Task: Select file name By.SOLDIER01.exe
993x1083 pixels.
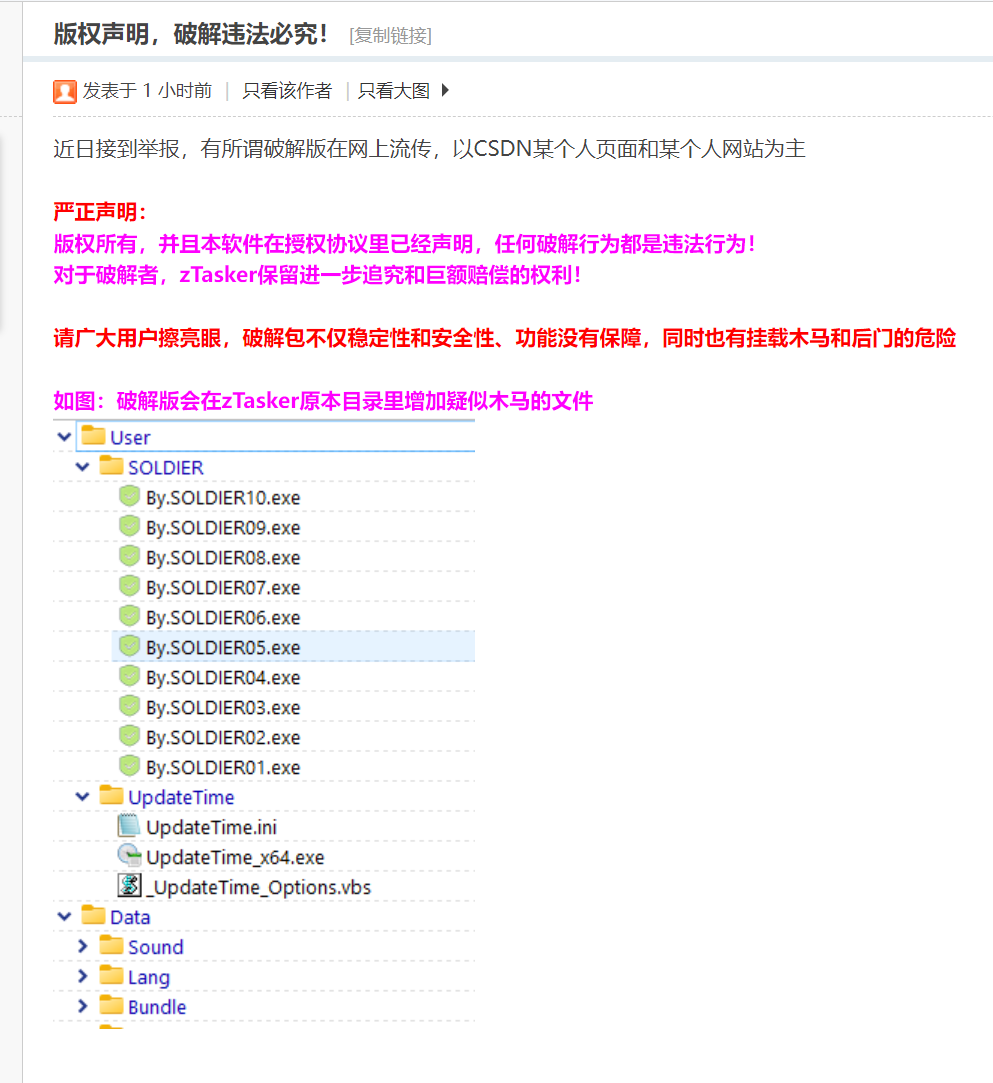Action: 223,768
